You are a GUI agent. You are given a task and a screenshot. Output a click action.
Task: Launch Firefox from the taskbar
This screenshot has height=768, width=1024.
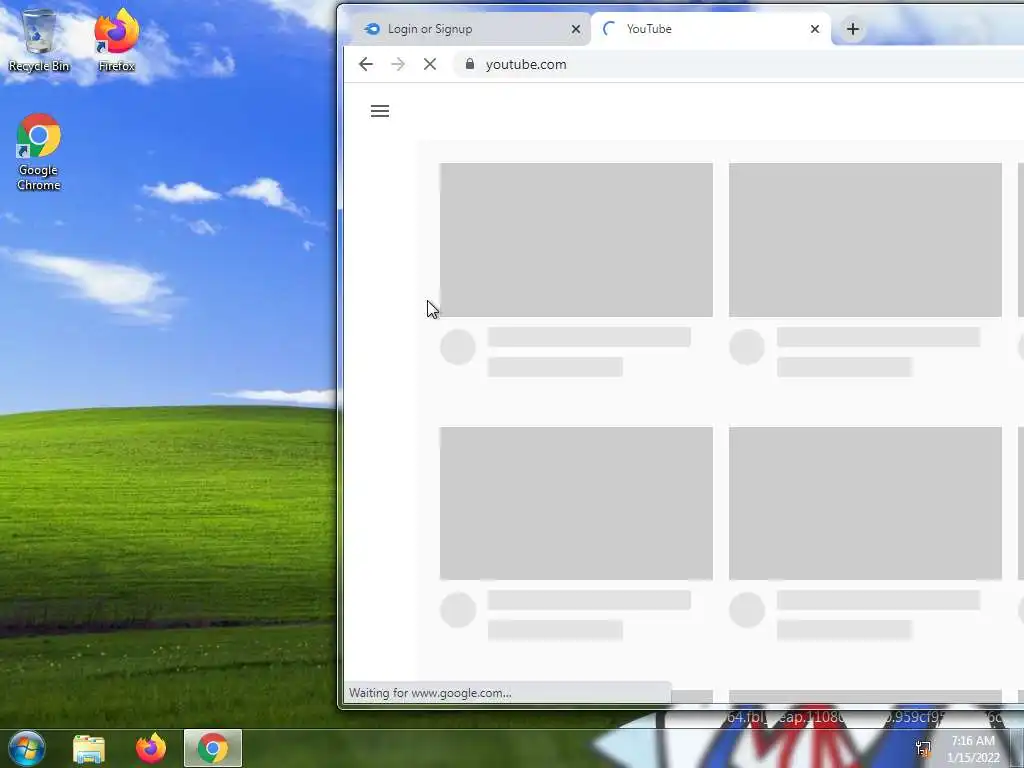click(151, 749)
